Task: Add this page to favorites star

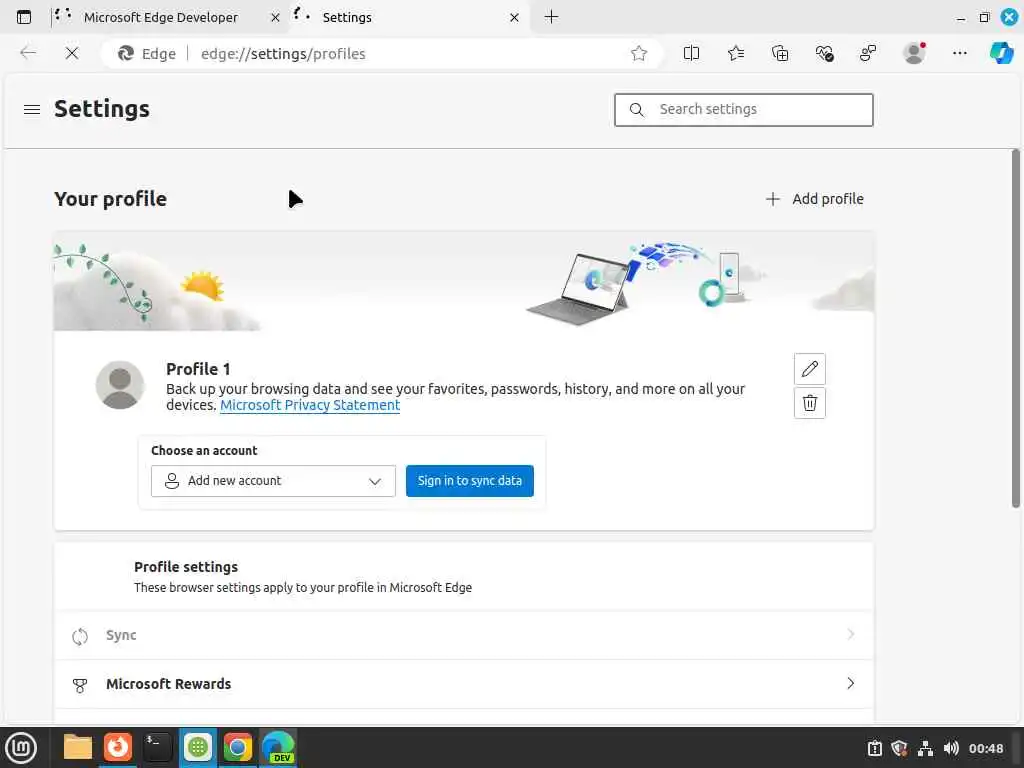Action: point(639,54)
